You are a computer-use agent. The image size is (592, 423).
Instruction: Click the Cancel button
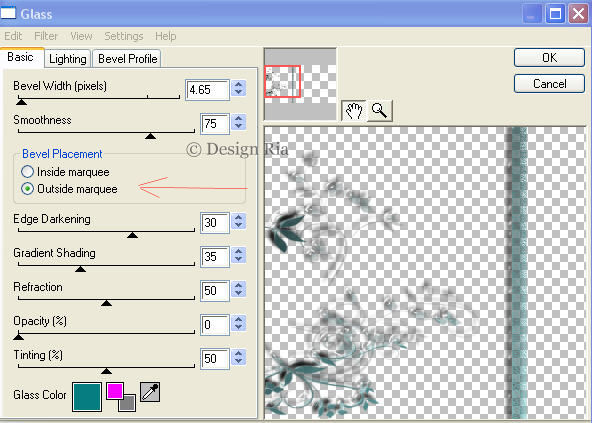pyautogui.click(x=549, y=83)
